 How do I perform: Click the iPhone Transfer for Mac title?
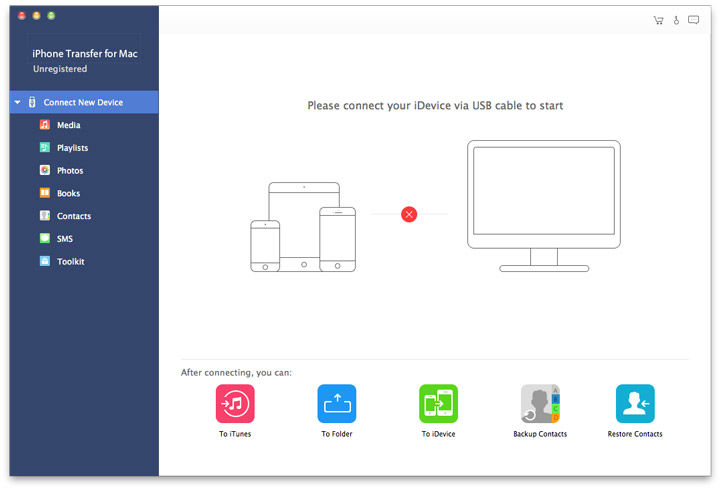click(85, 54)
